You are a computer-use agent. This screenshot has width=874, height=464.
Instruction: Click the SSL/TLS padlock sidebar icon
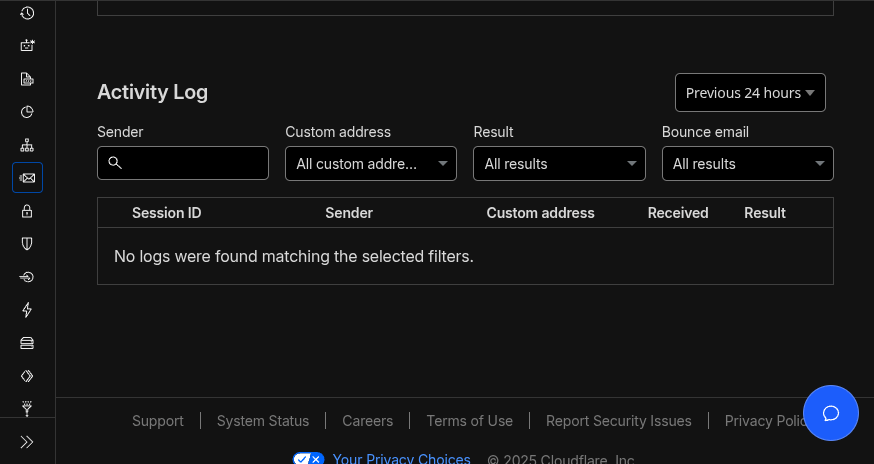point(27,211)
